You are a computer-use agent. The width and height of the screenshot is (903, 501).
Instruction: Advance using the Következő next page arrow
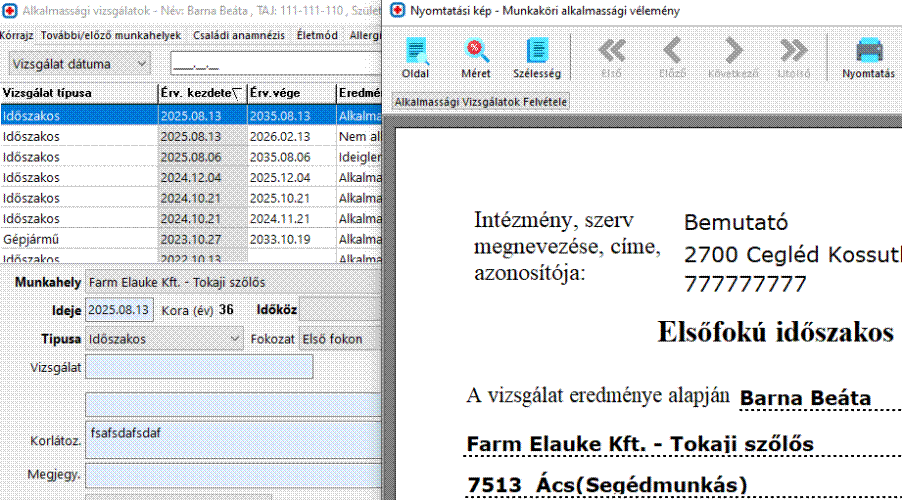(x=734, y=57)
